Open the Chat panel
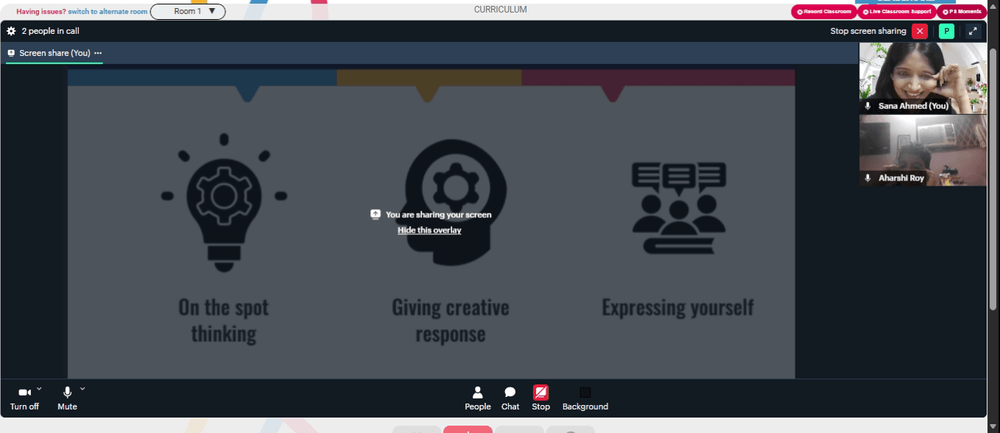The image size is (1000, 433). pos(510,399)
